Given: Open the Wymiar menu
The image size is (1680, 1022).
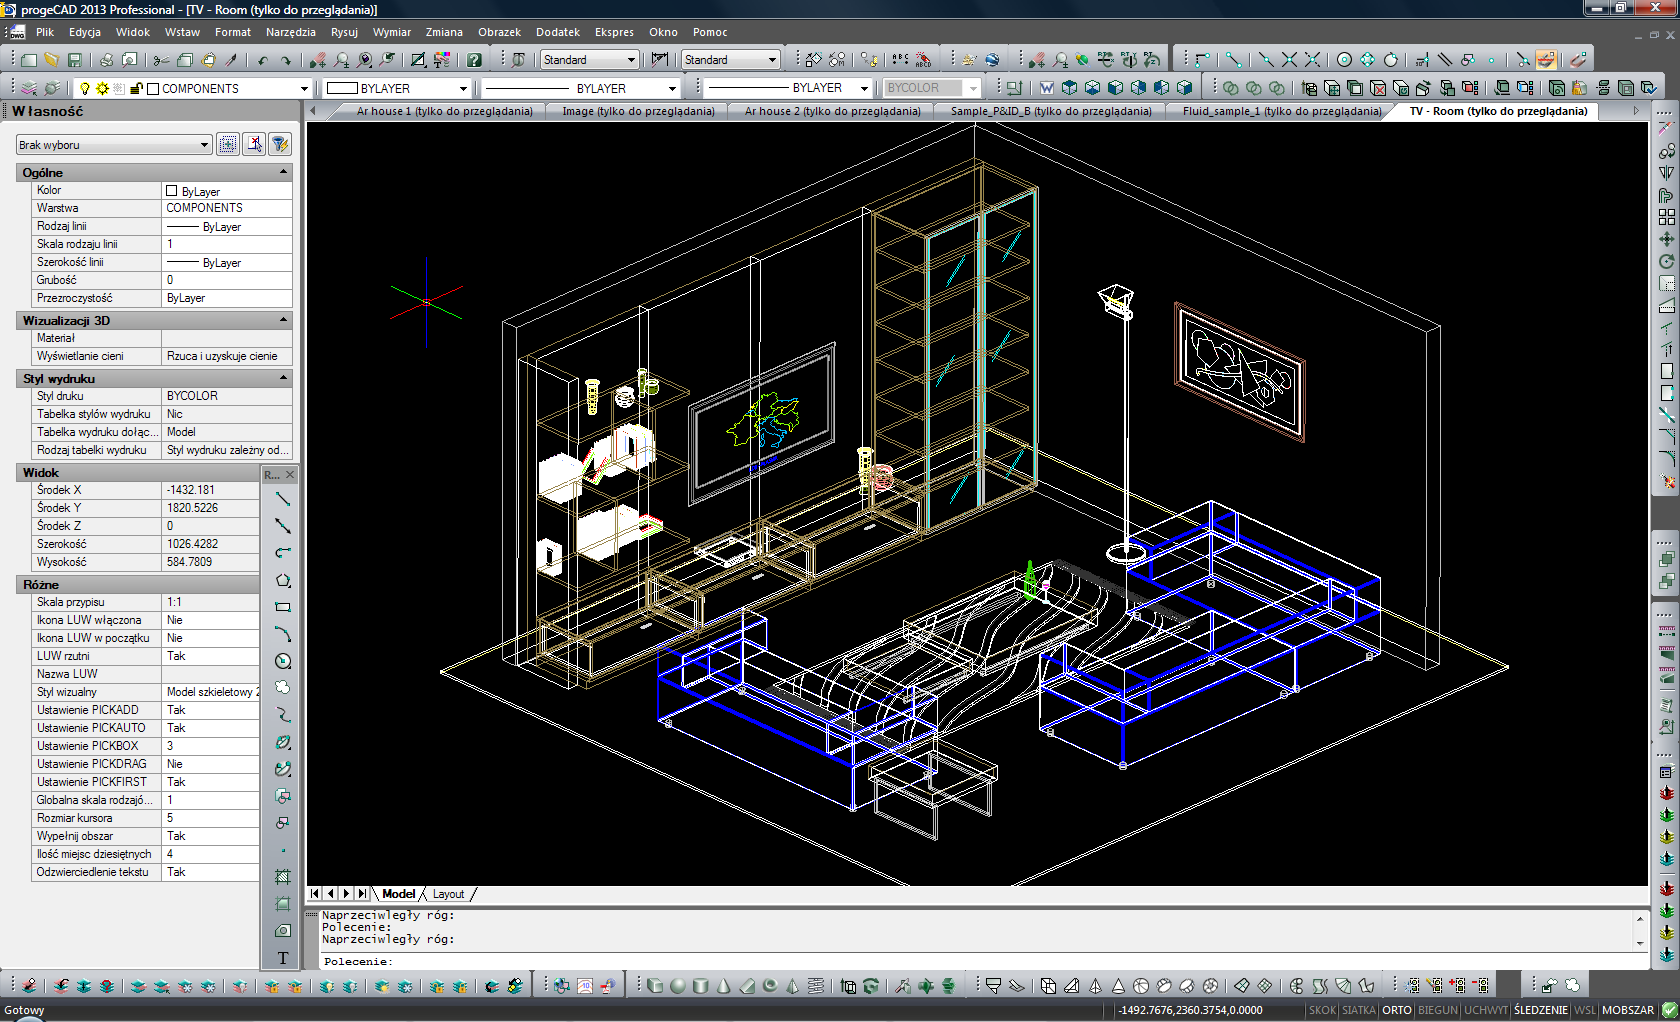Looking at the screenshot, I should pos(392,32).
